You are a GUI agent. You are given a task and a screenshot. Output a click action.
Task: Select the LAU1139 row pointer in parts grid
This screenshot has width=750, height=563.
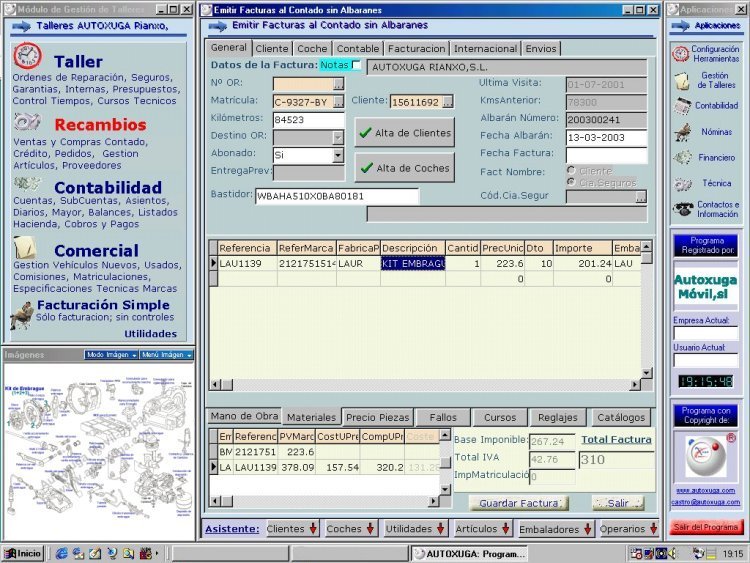pyautogui.click(x=213, y=263)
